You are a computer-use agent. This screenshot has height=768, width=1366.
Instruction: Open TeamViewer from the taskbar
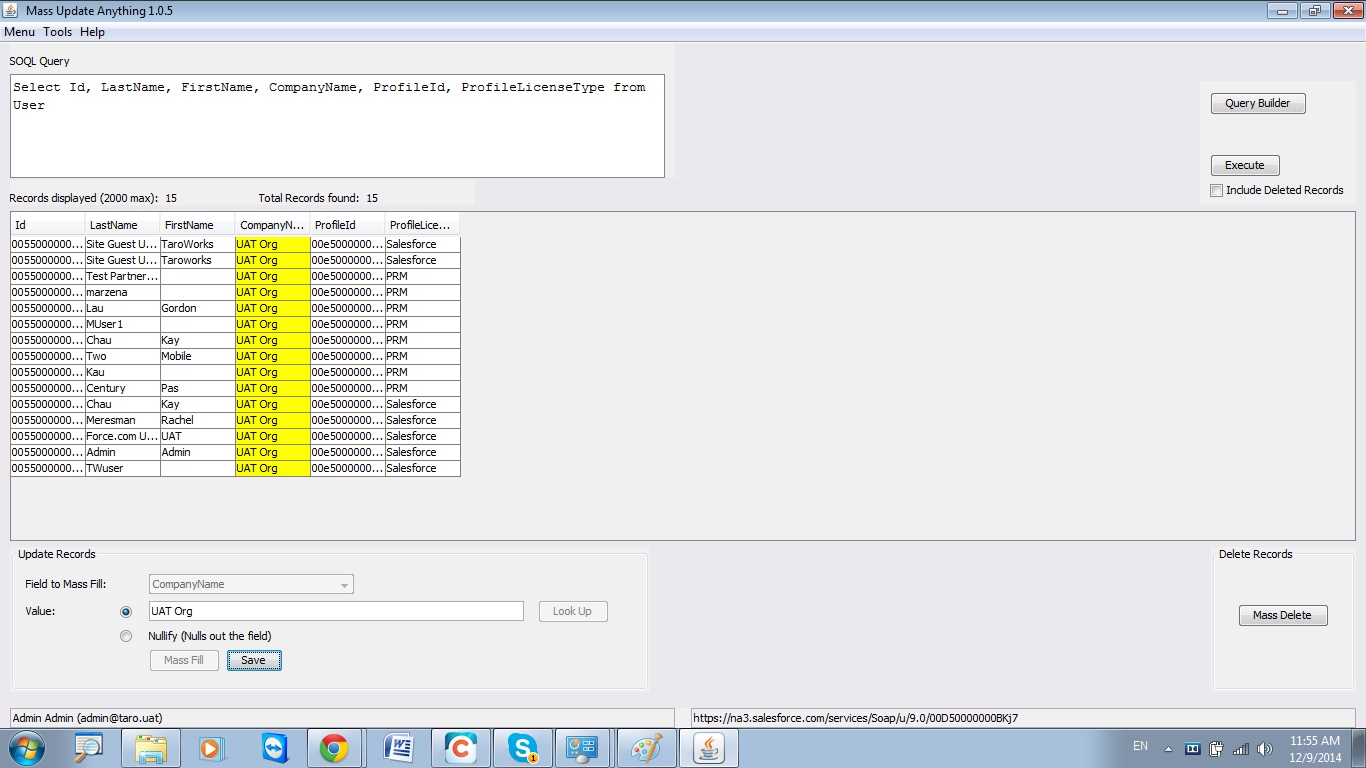coord(273,748)
